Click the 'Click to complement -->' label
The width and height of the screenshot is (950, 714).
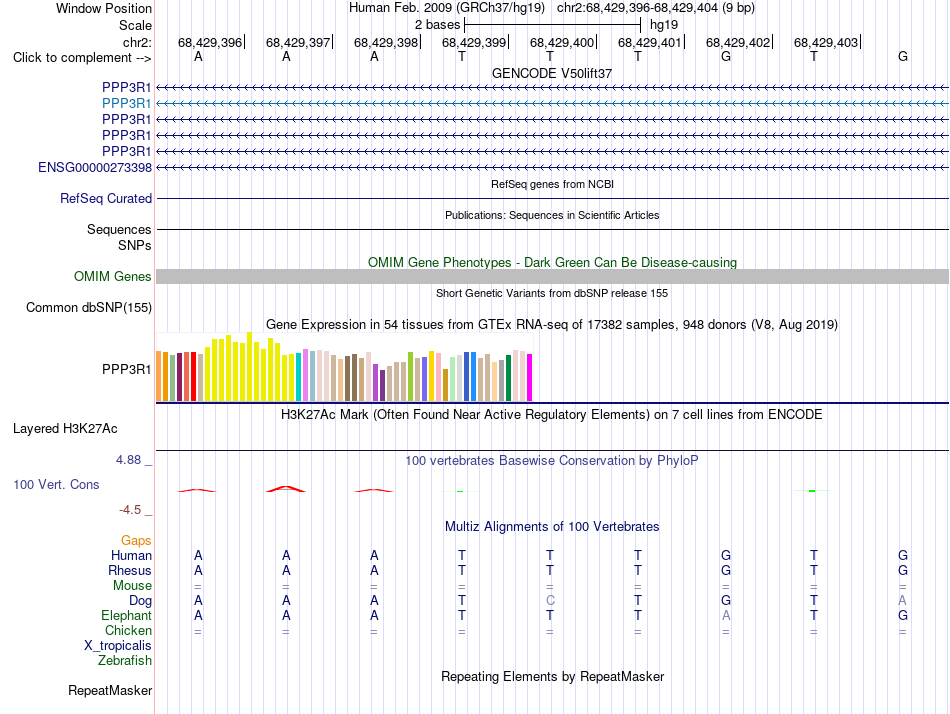(x=82, y=58)
